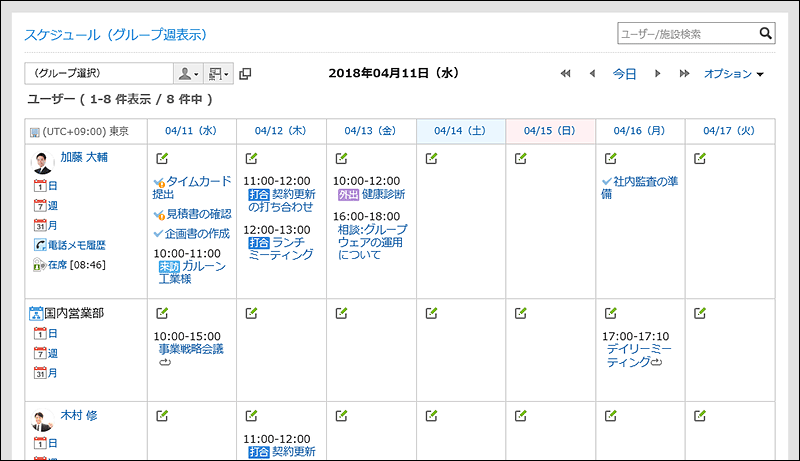Open week view for 加藤 大輔
Viewport: 800px width, 461px height.
45,206
